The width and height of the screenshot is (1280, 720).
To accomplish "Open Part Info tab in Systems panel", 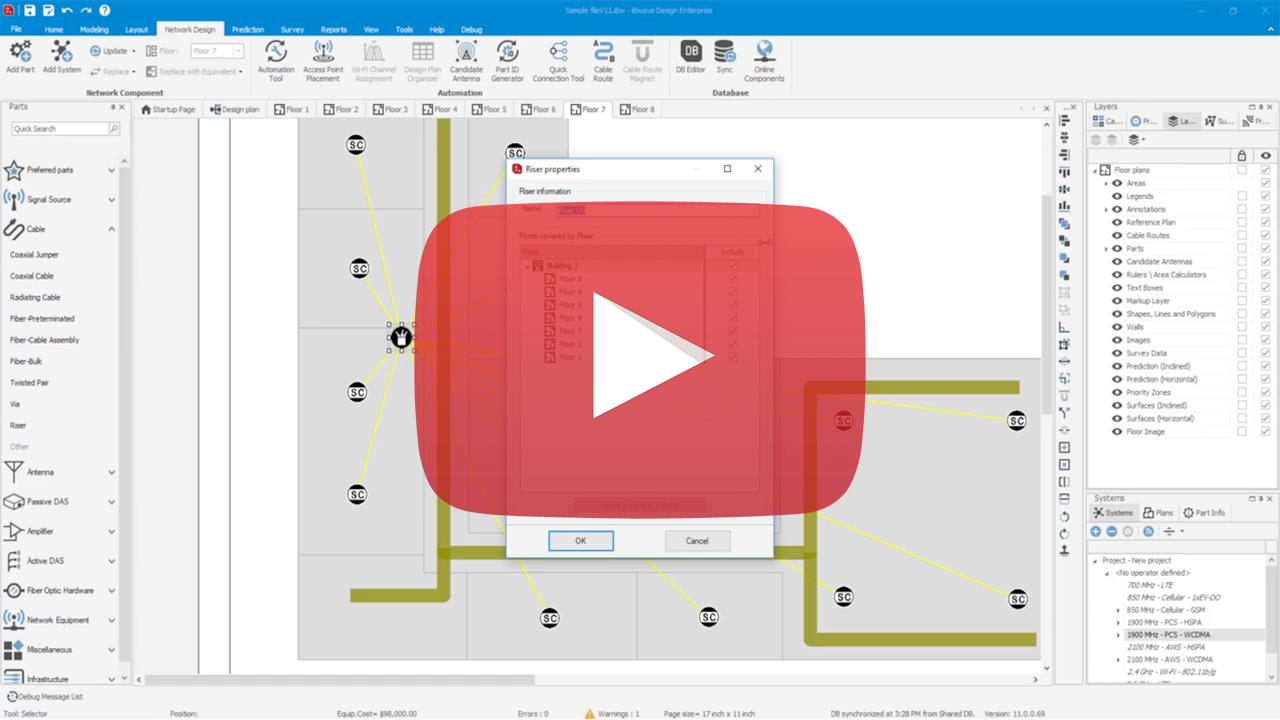I will click(1203, 513).
